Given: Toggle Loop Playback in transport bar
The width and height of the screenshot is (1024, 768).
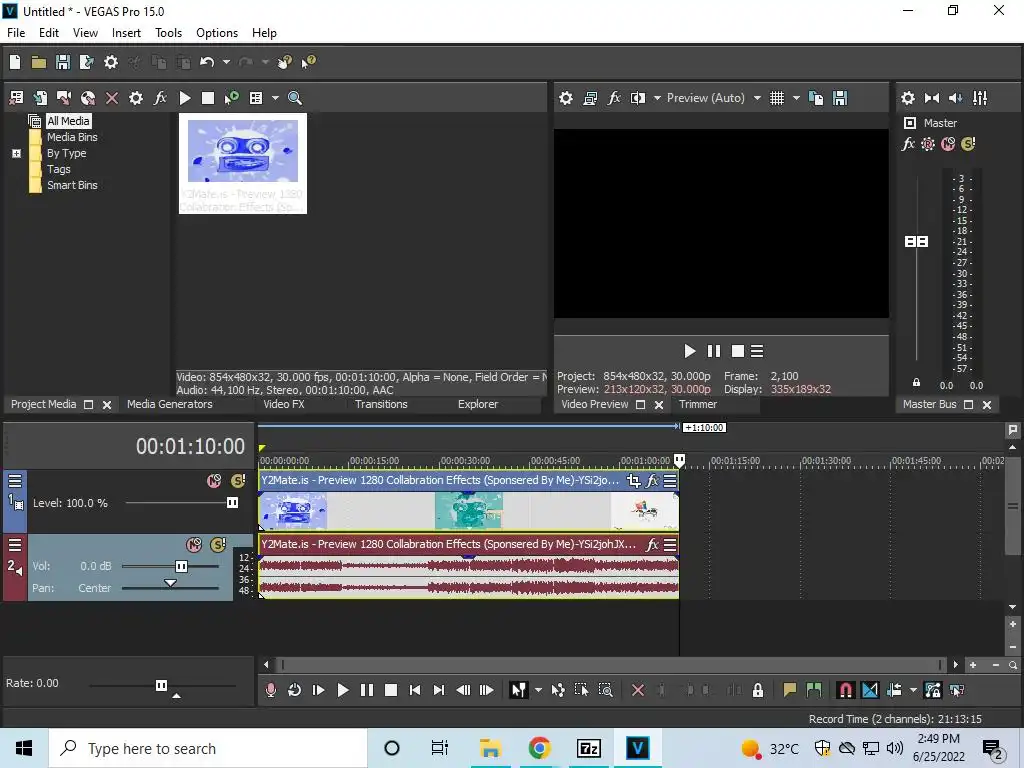Looking at the screenshot, I should (x=295, y=690).
